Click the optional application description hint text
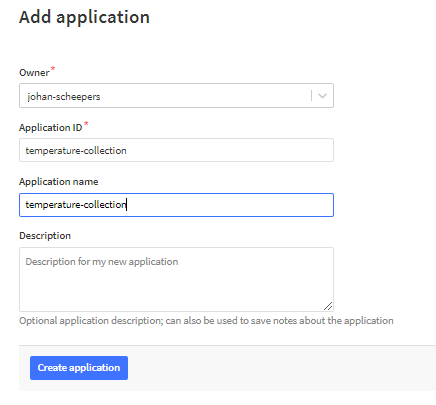 pyautogui.click(x=206, y=321)
